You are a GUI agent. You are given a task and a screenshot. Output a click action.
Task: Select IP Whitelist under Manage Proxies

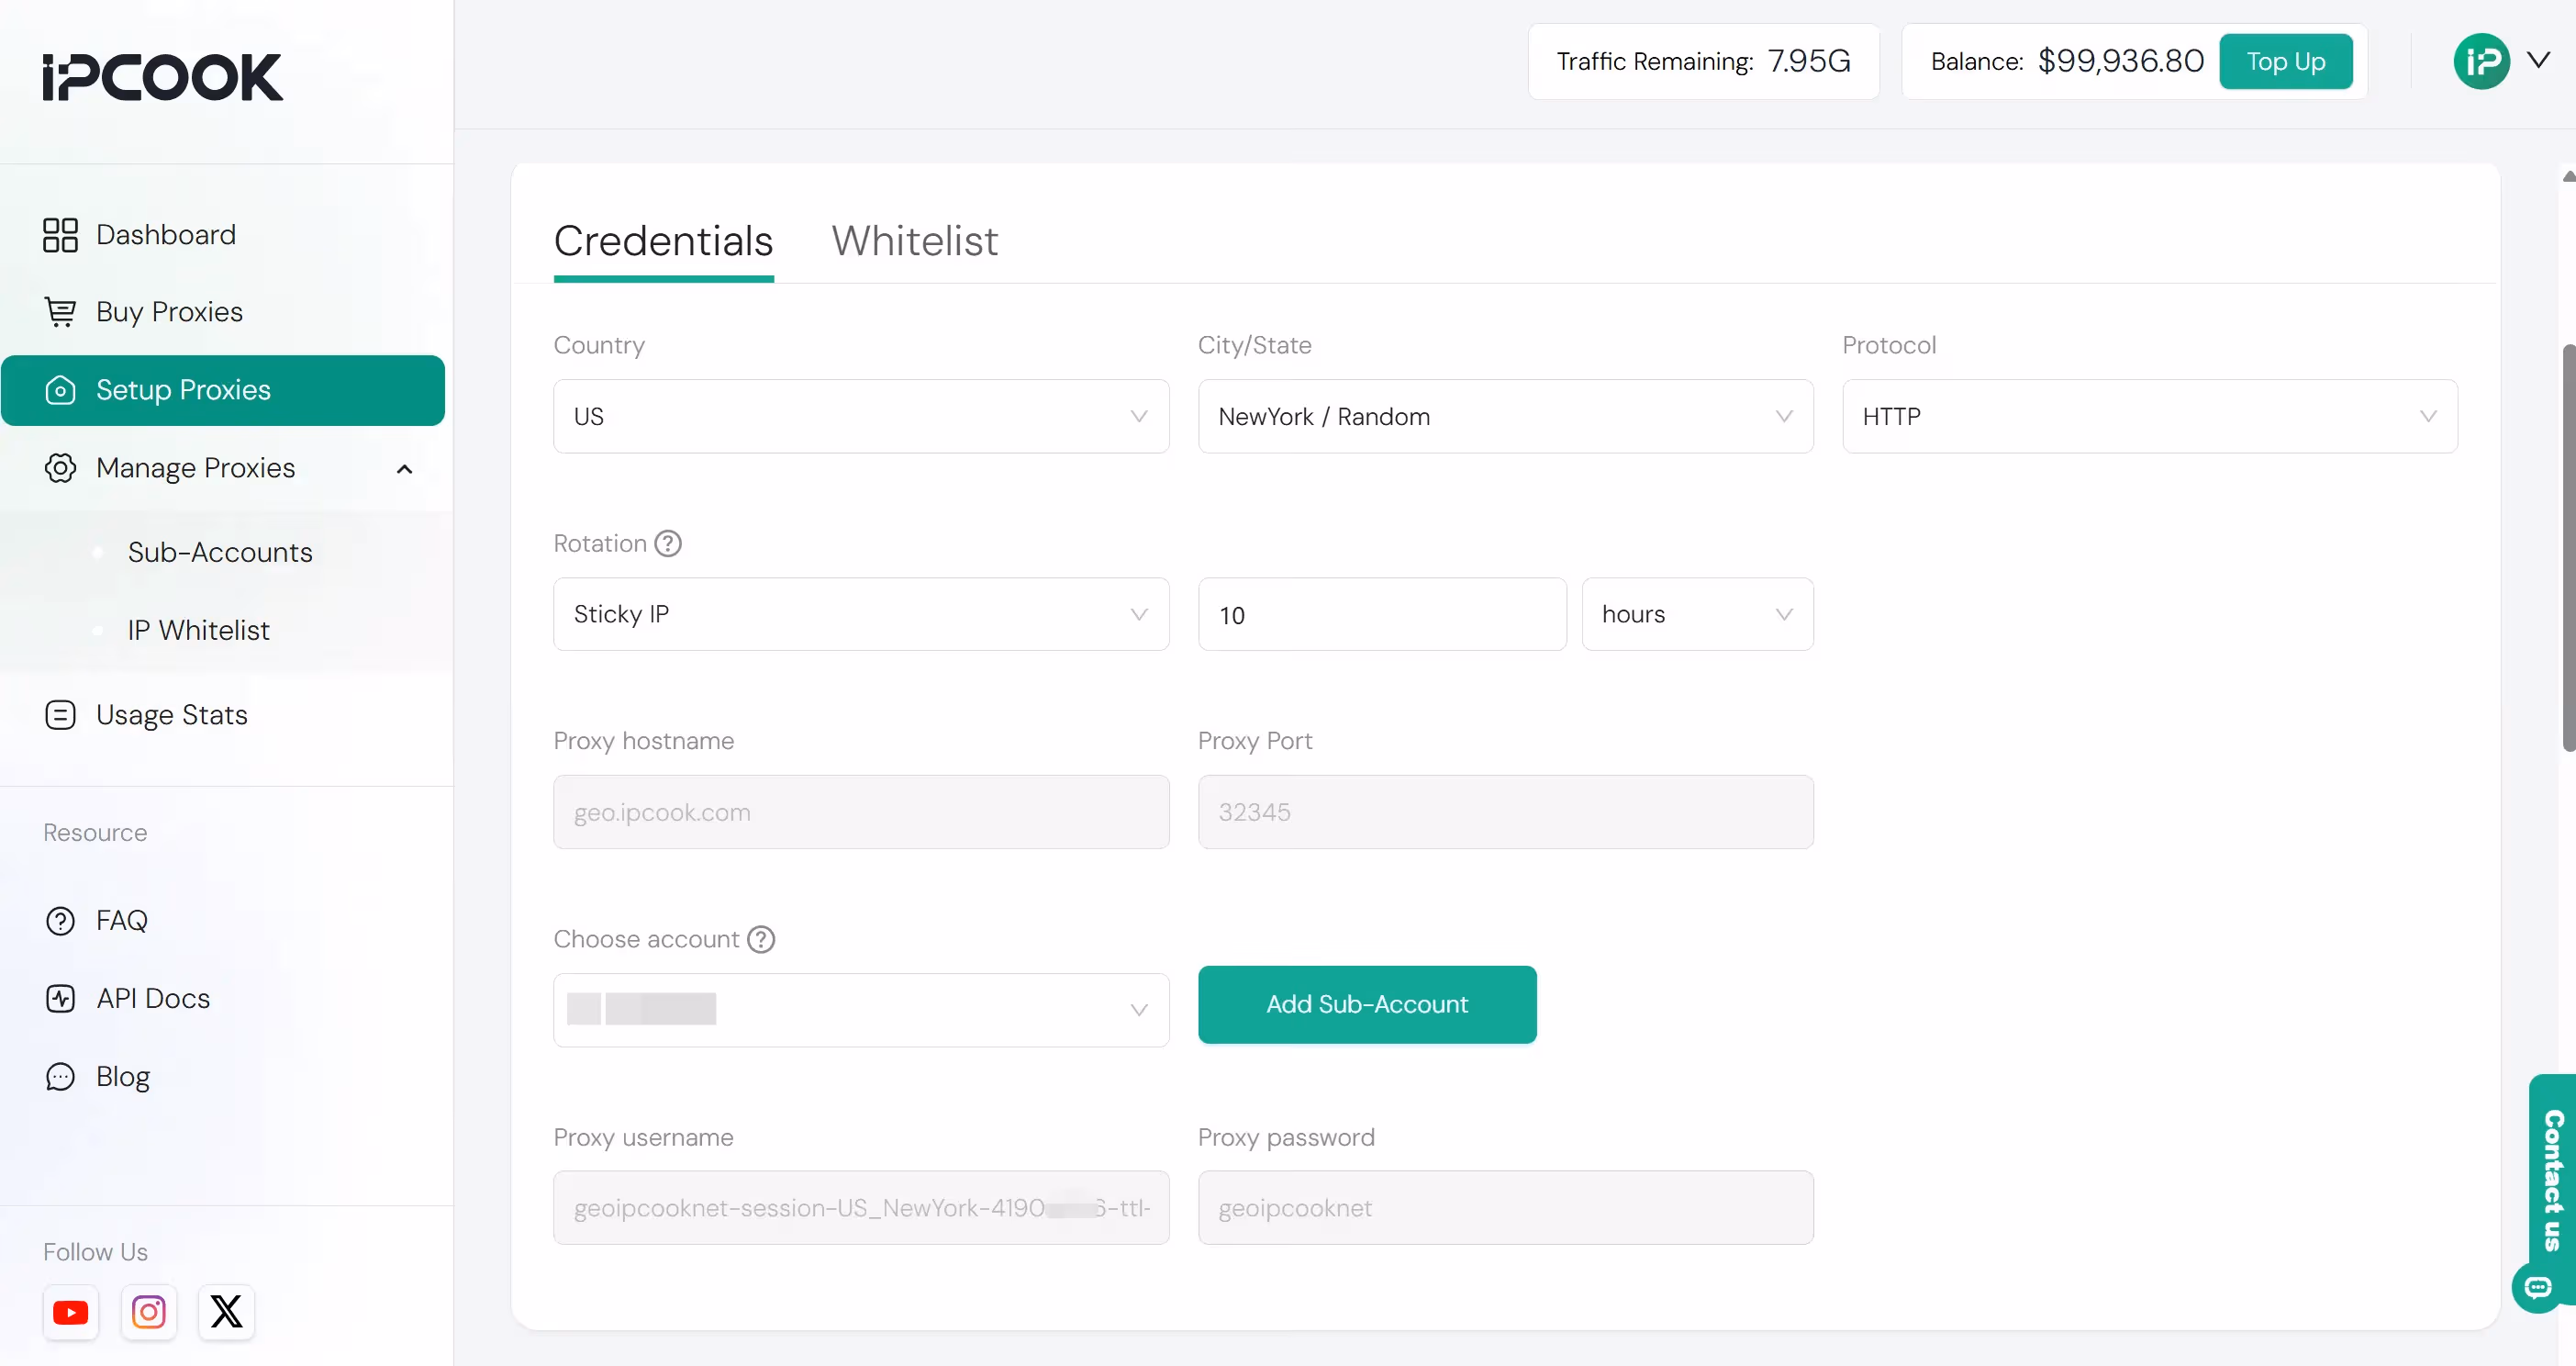198,630
